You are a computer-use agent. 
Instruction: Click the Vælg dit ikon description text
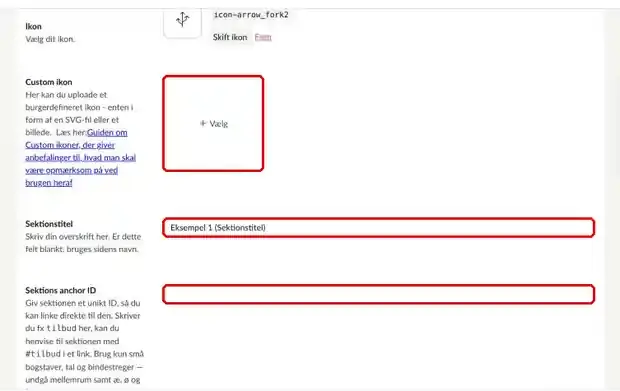coord(50,39)
